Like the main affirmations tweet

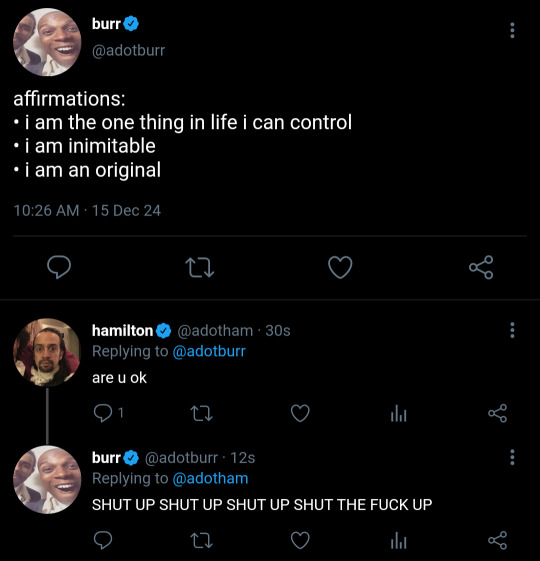click(340, 267)
